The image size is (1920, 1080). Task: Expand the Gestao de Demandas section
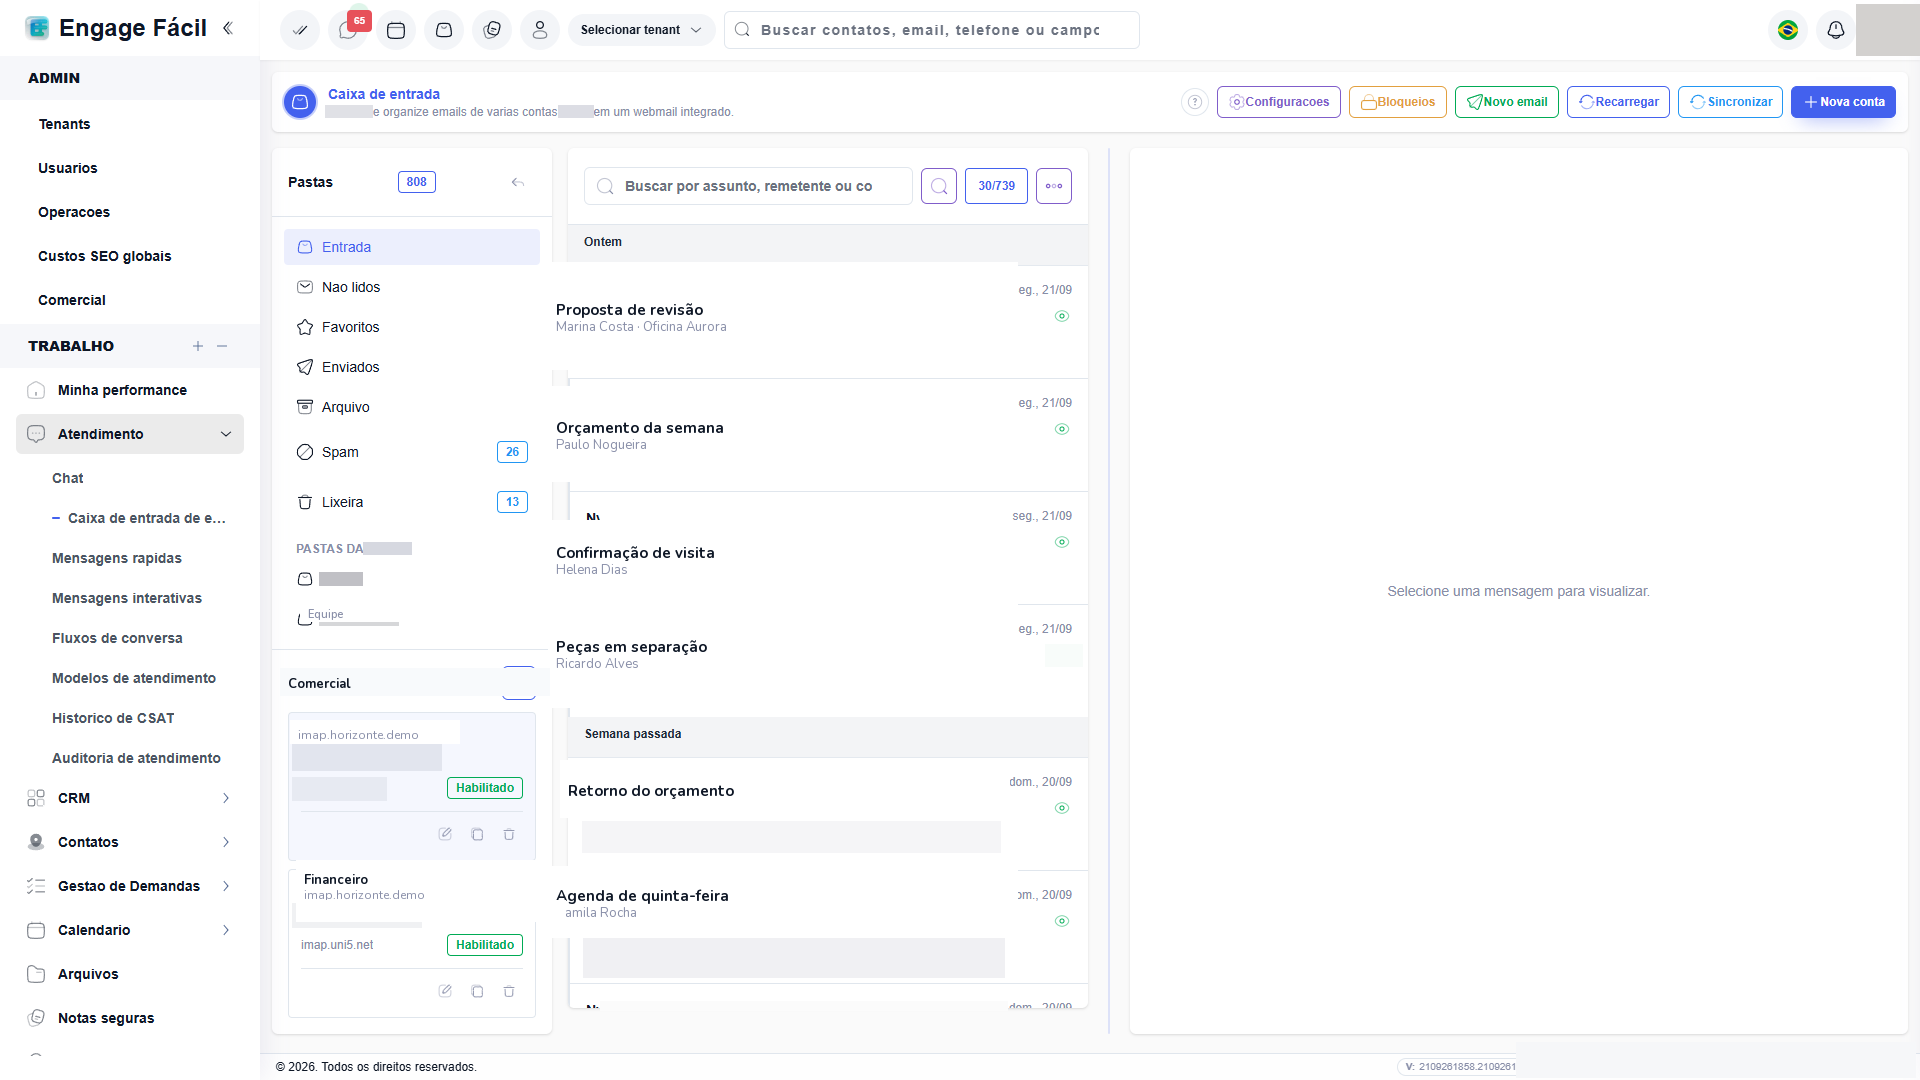coord(130,886)
